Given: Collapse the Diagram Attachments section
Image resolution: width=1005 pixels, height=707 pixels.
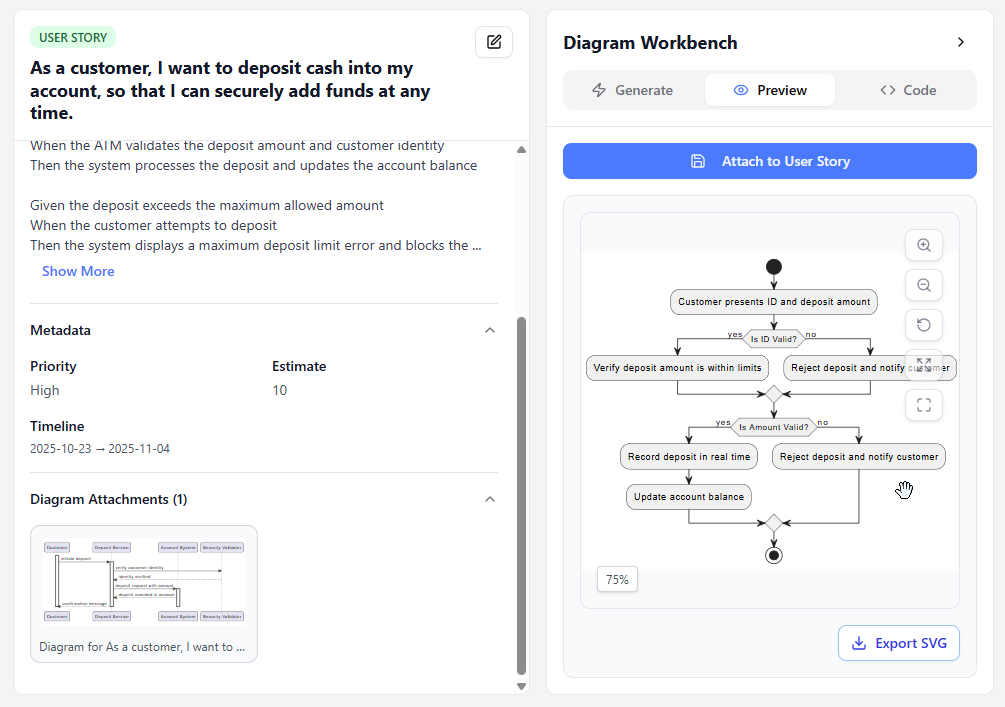Looking at the screenshot, I should click(489, 499).
